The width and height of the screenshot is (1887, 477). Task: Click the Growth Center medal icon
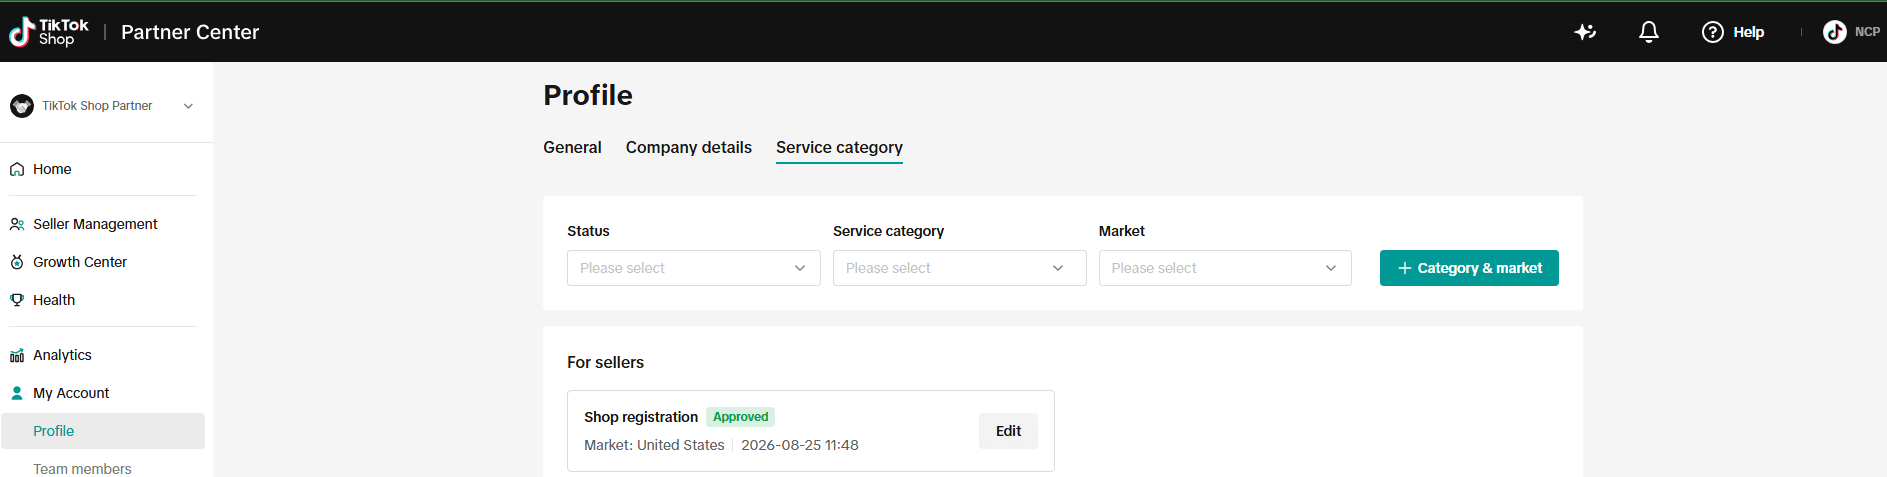pyautogui.click(x=17, y=262)
